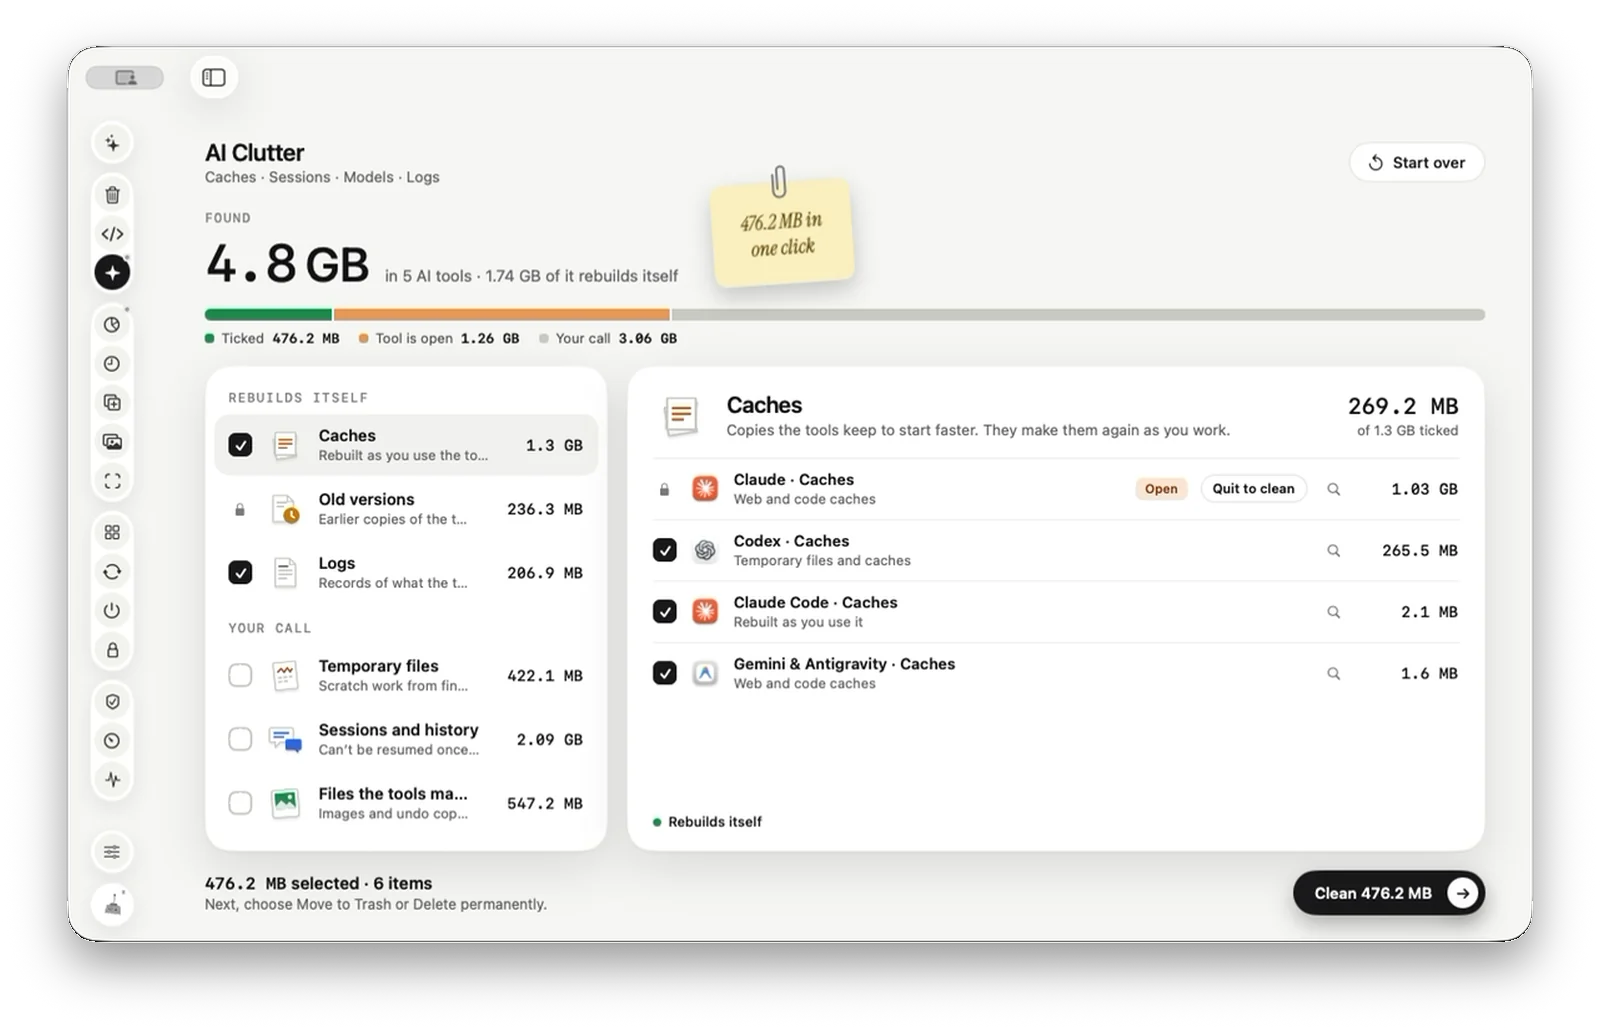Uncheck Claude Code Caches item
Screen dimensions: 1600x1031
coord(664,612)
